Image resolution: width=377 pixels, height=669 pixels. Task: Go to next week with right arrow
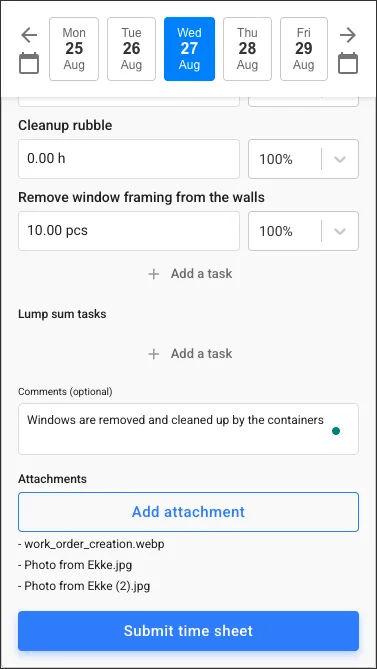click(x=348, y=35)
